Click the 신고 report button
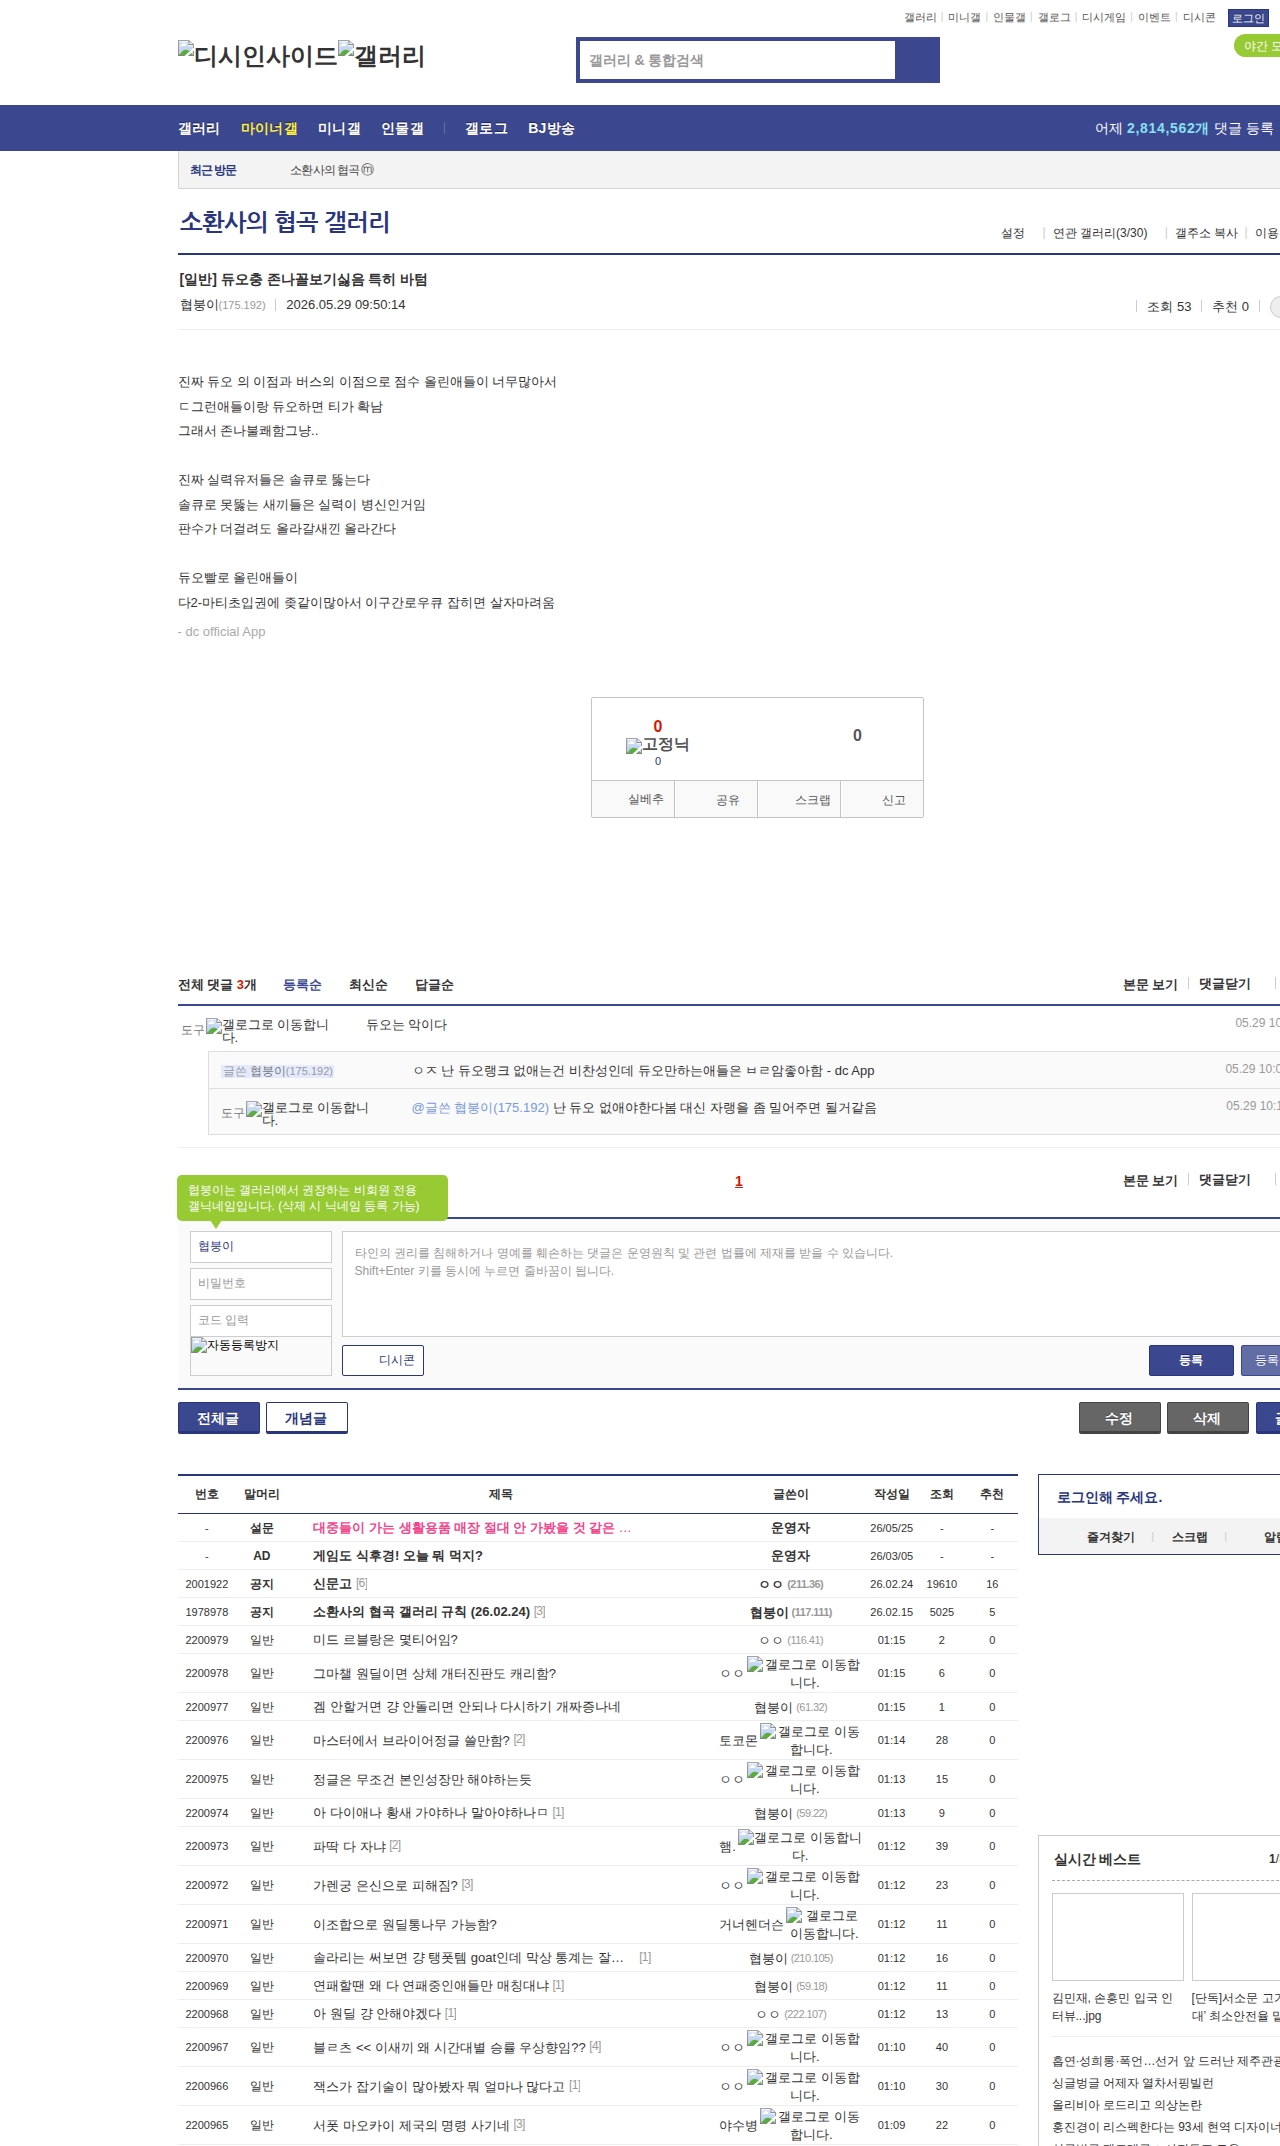 click(882, 799)
